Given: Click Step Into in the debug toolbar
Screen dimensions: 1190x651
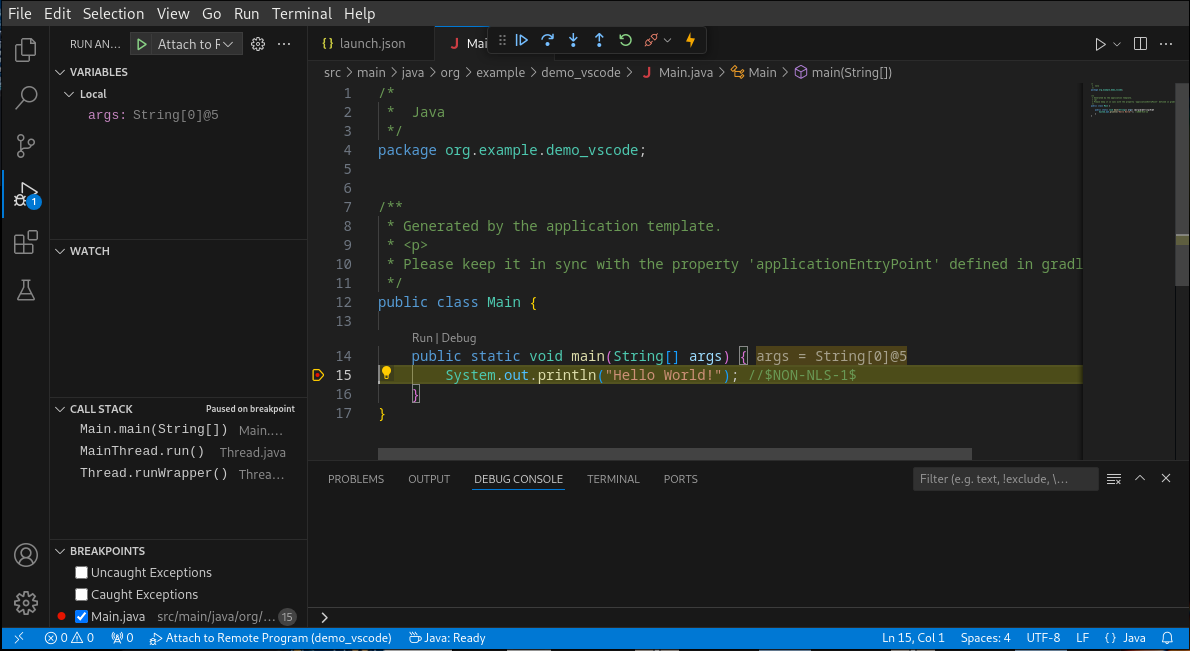Looking at the screenshot, I should [x=572, y=40].
